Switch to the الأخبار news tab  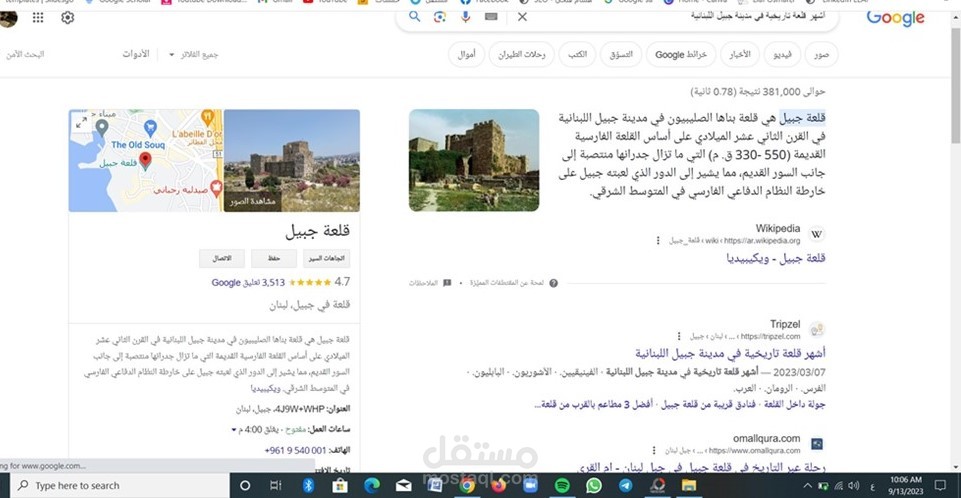pyautogui.click(x=740, y=55)
